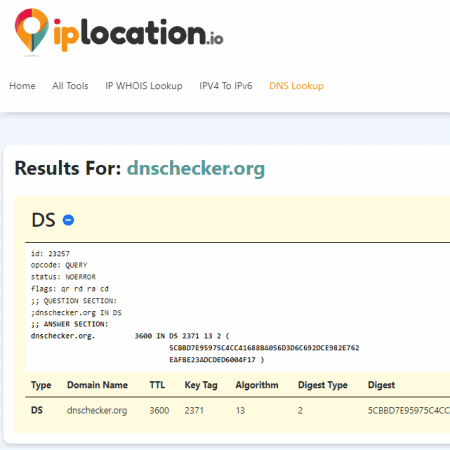450x450 pixels.
Task: Click the Domain Name column header
Action: point(97,385)
